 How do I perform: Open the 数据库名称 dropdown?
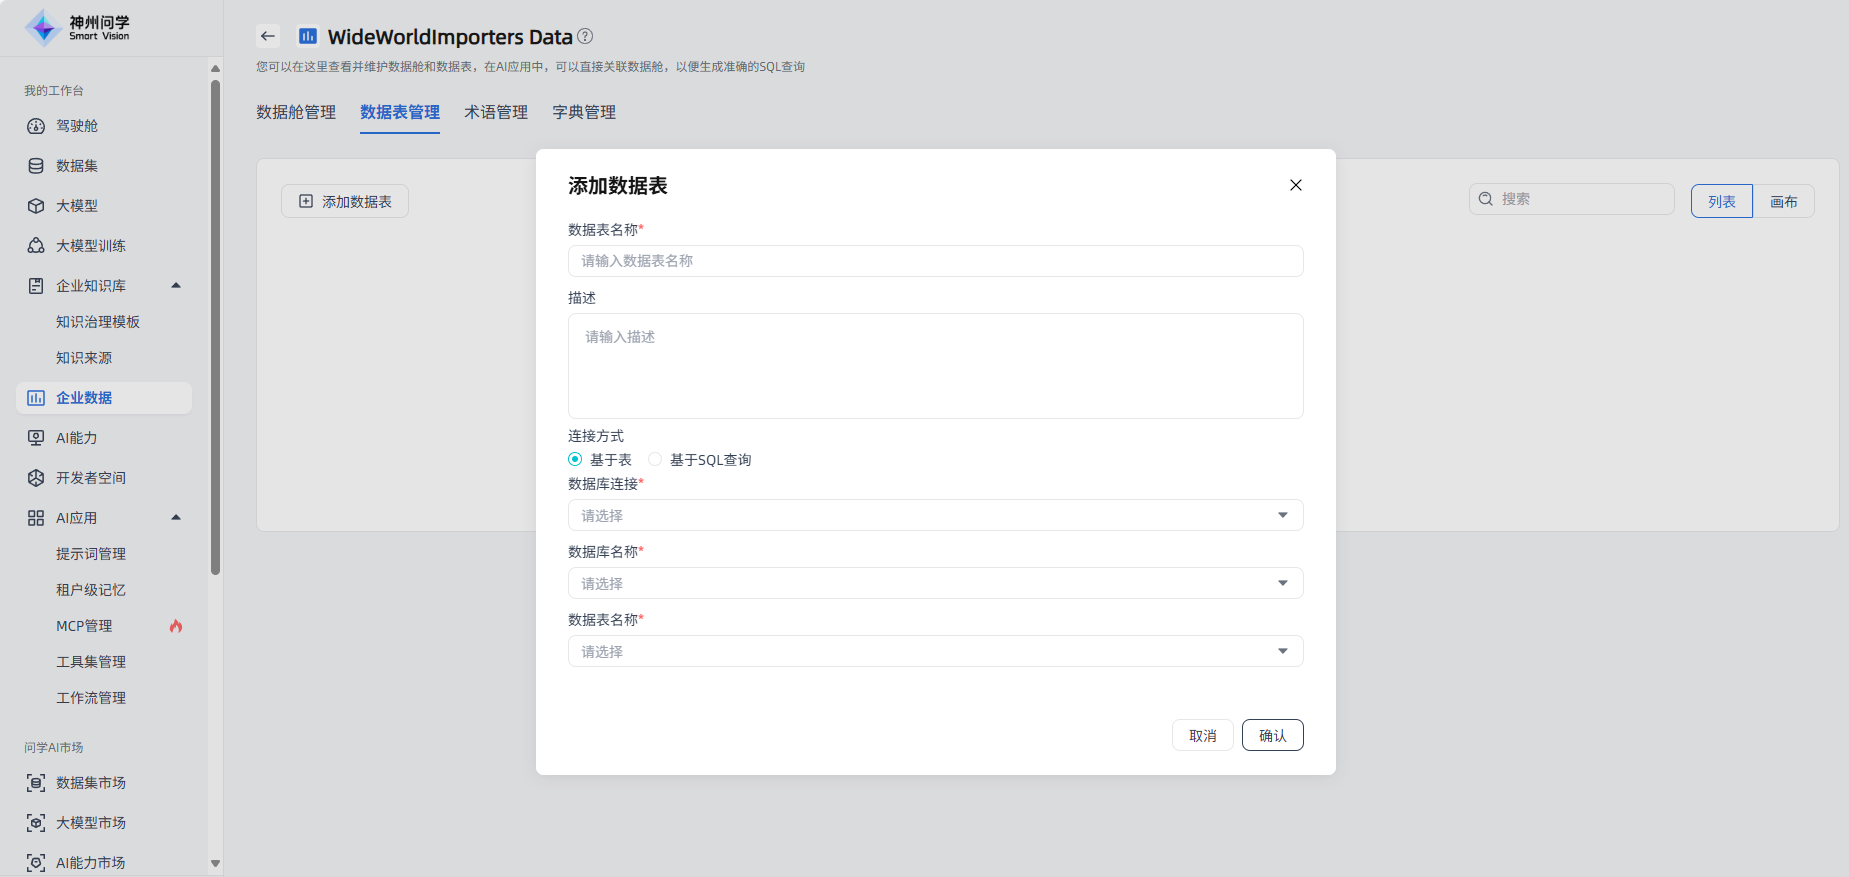[936, 583]
